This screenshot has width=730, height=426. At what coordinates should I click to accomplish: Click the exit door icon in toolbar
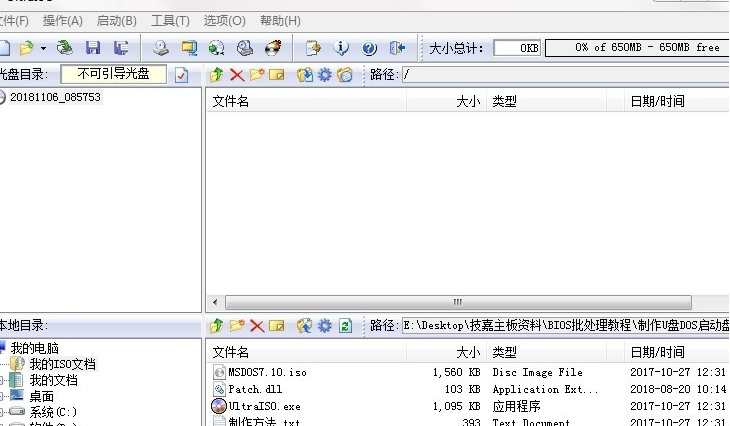tap(397, 47)
